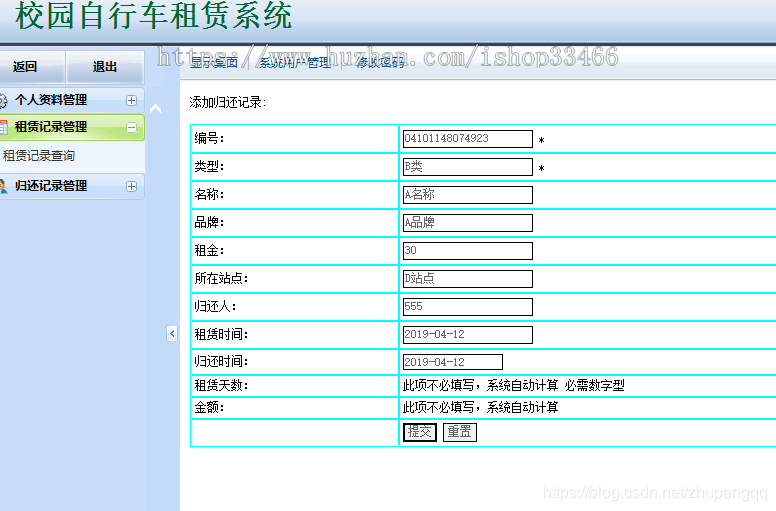Click the 校园自行车租赁系统 title
The width and height of the screenshot is (776, 511).
coord(154,15)
